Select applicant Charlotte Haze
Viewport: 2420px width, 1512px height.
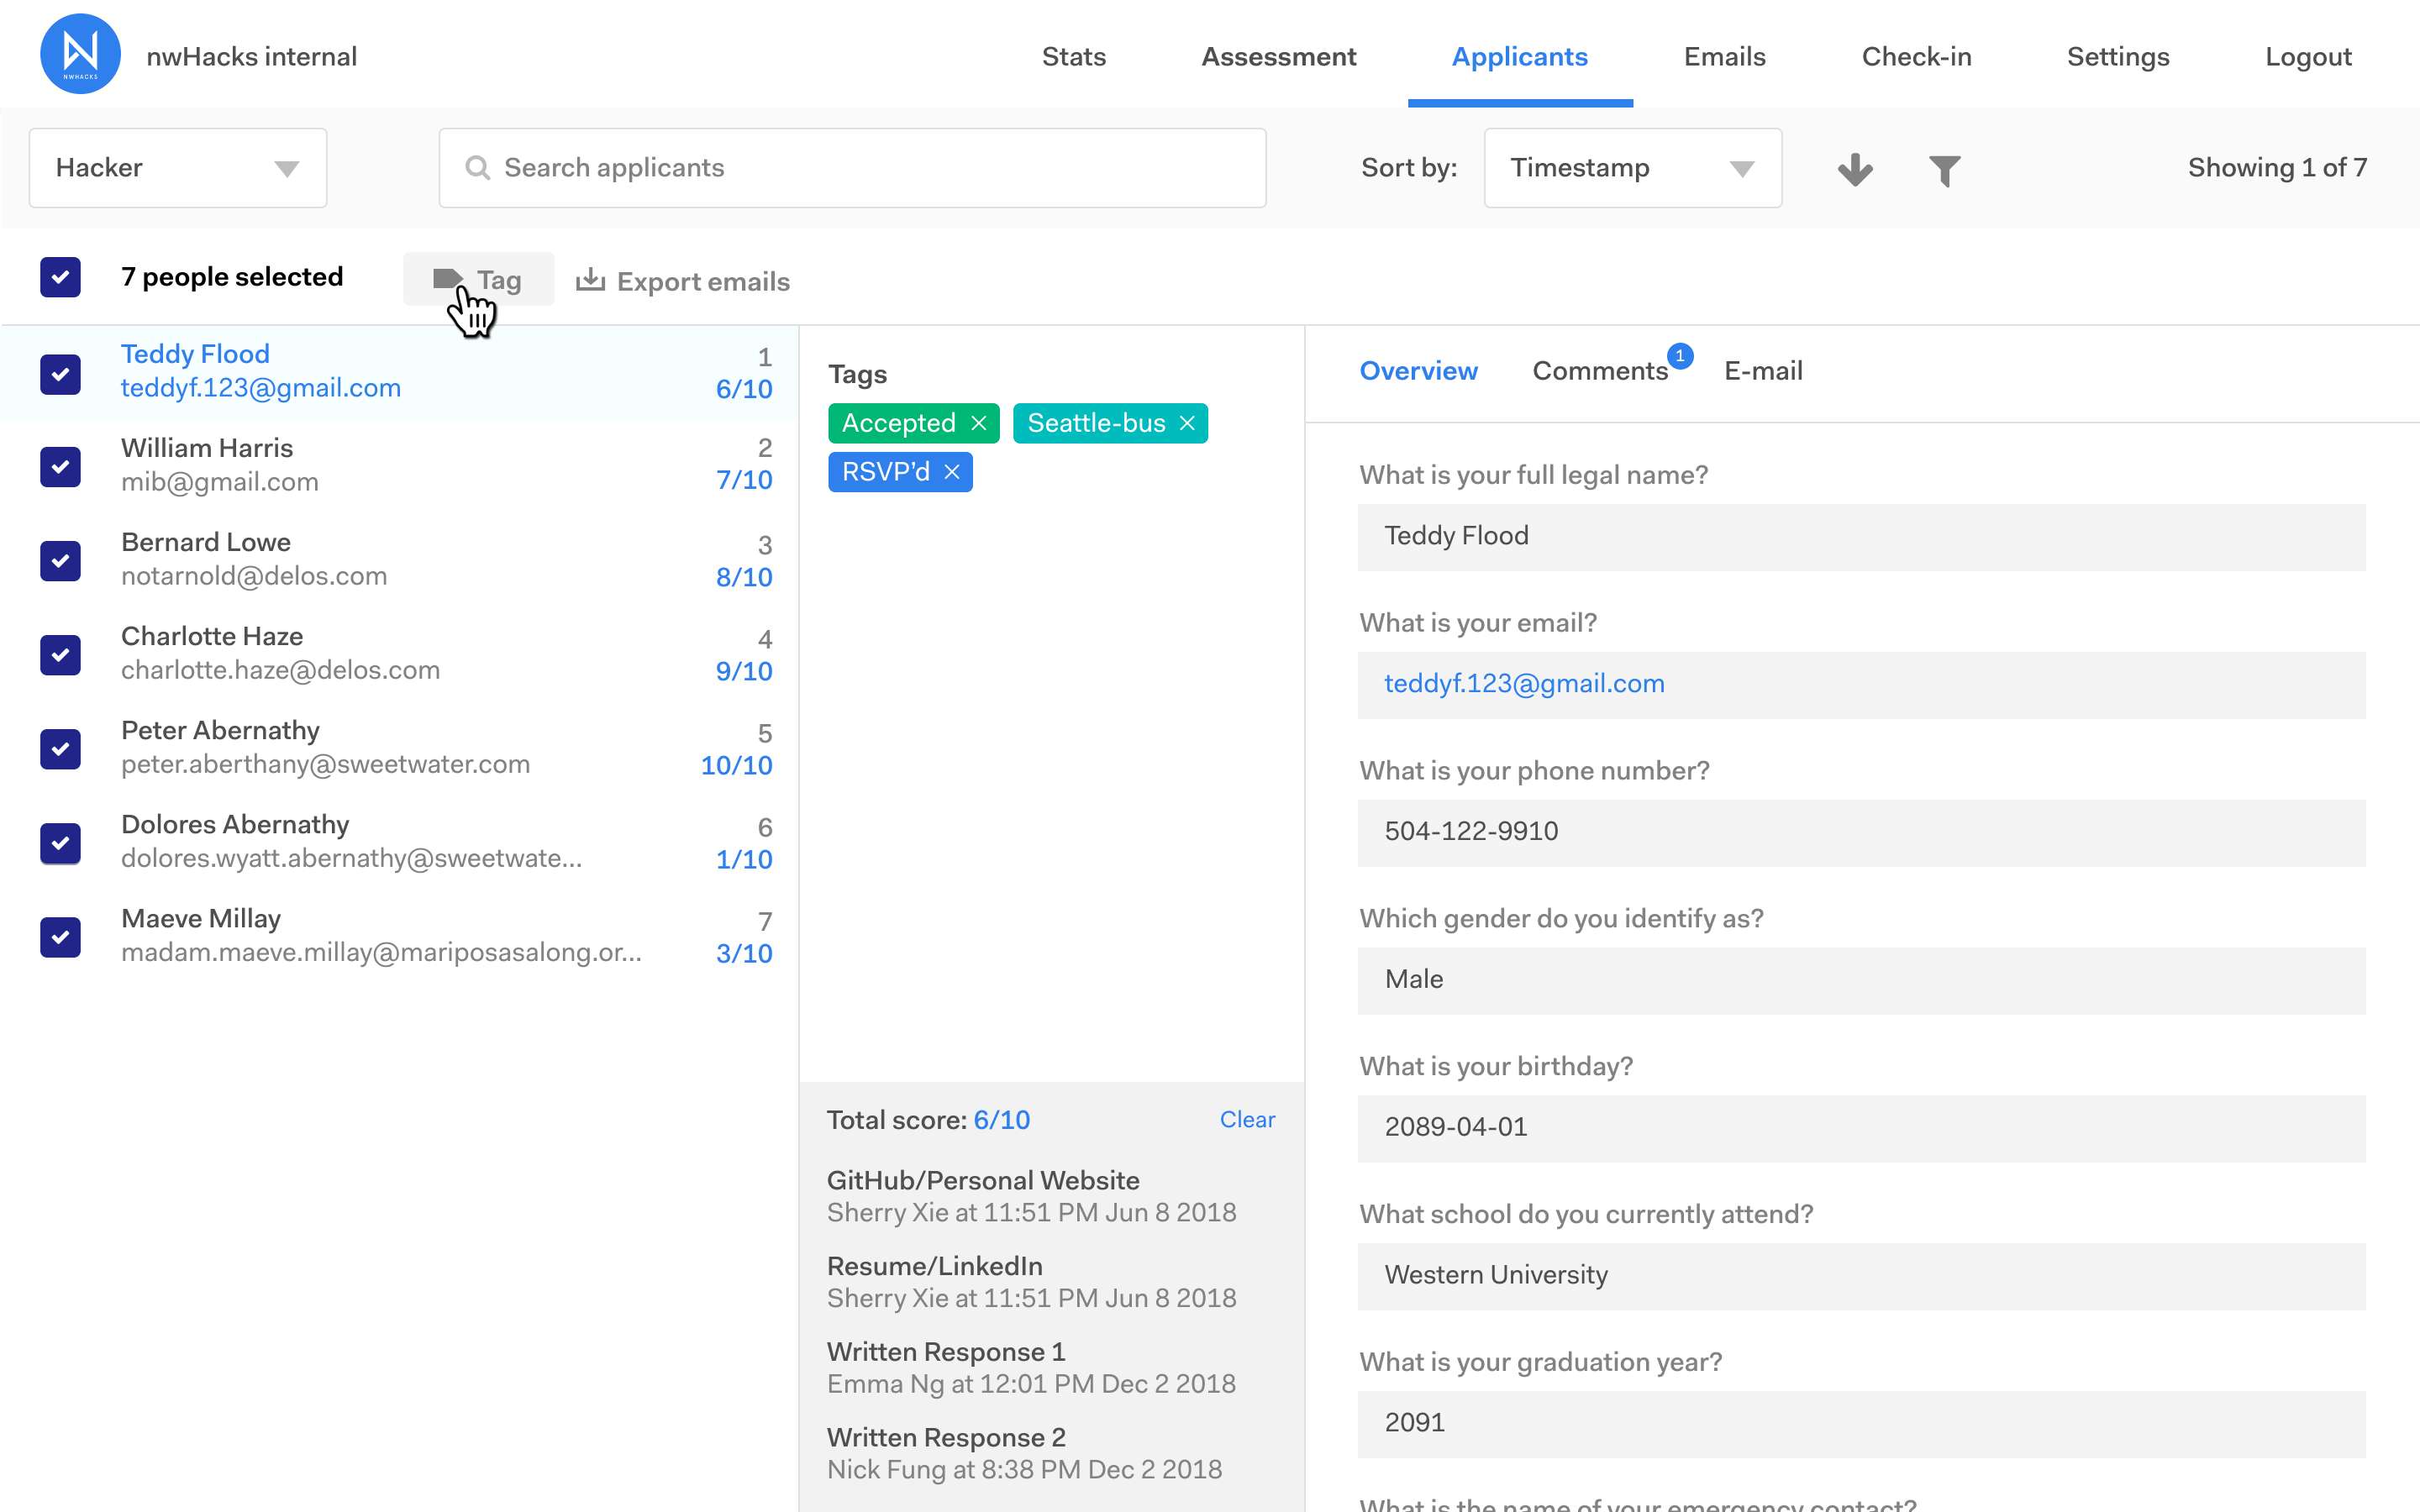point(400,654)
